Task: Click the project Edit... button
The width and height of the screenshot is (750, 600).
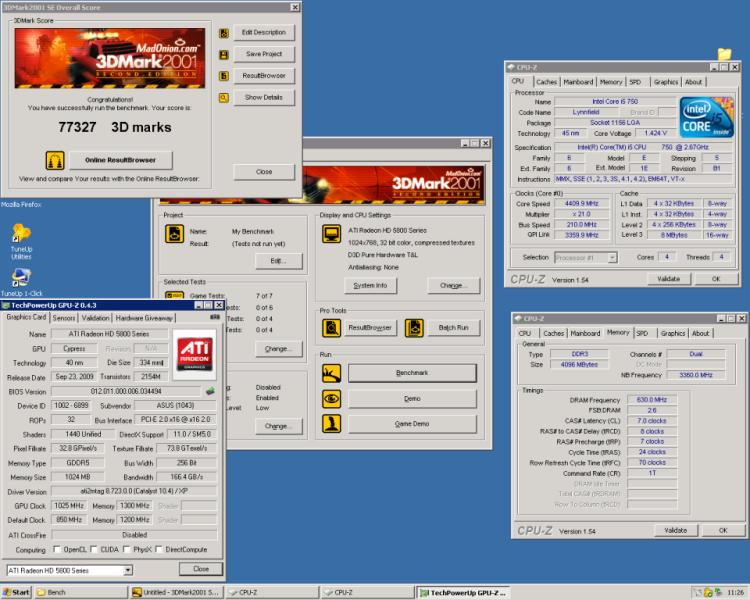Action: (x=278, y=261)
